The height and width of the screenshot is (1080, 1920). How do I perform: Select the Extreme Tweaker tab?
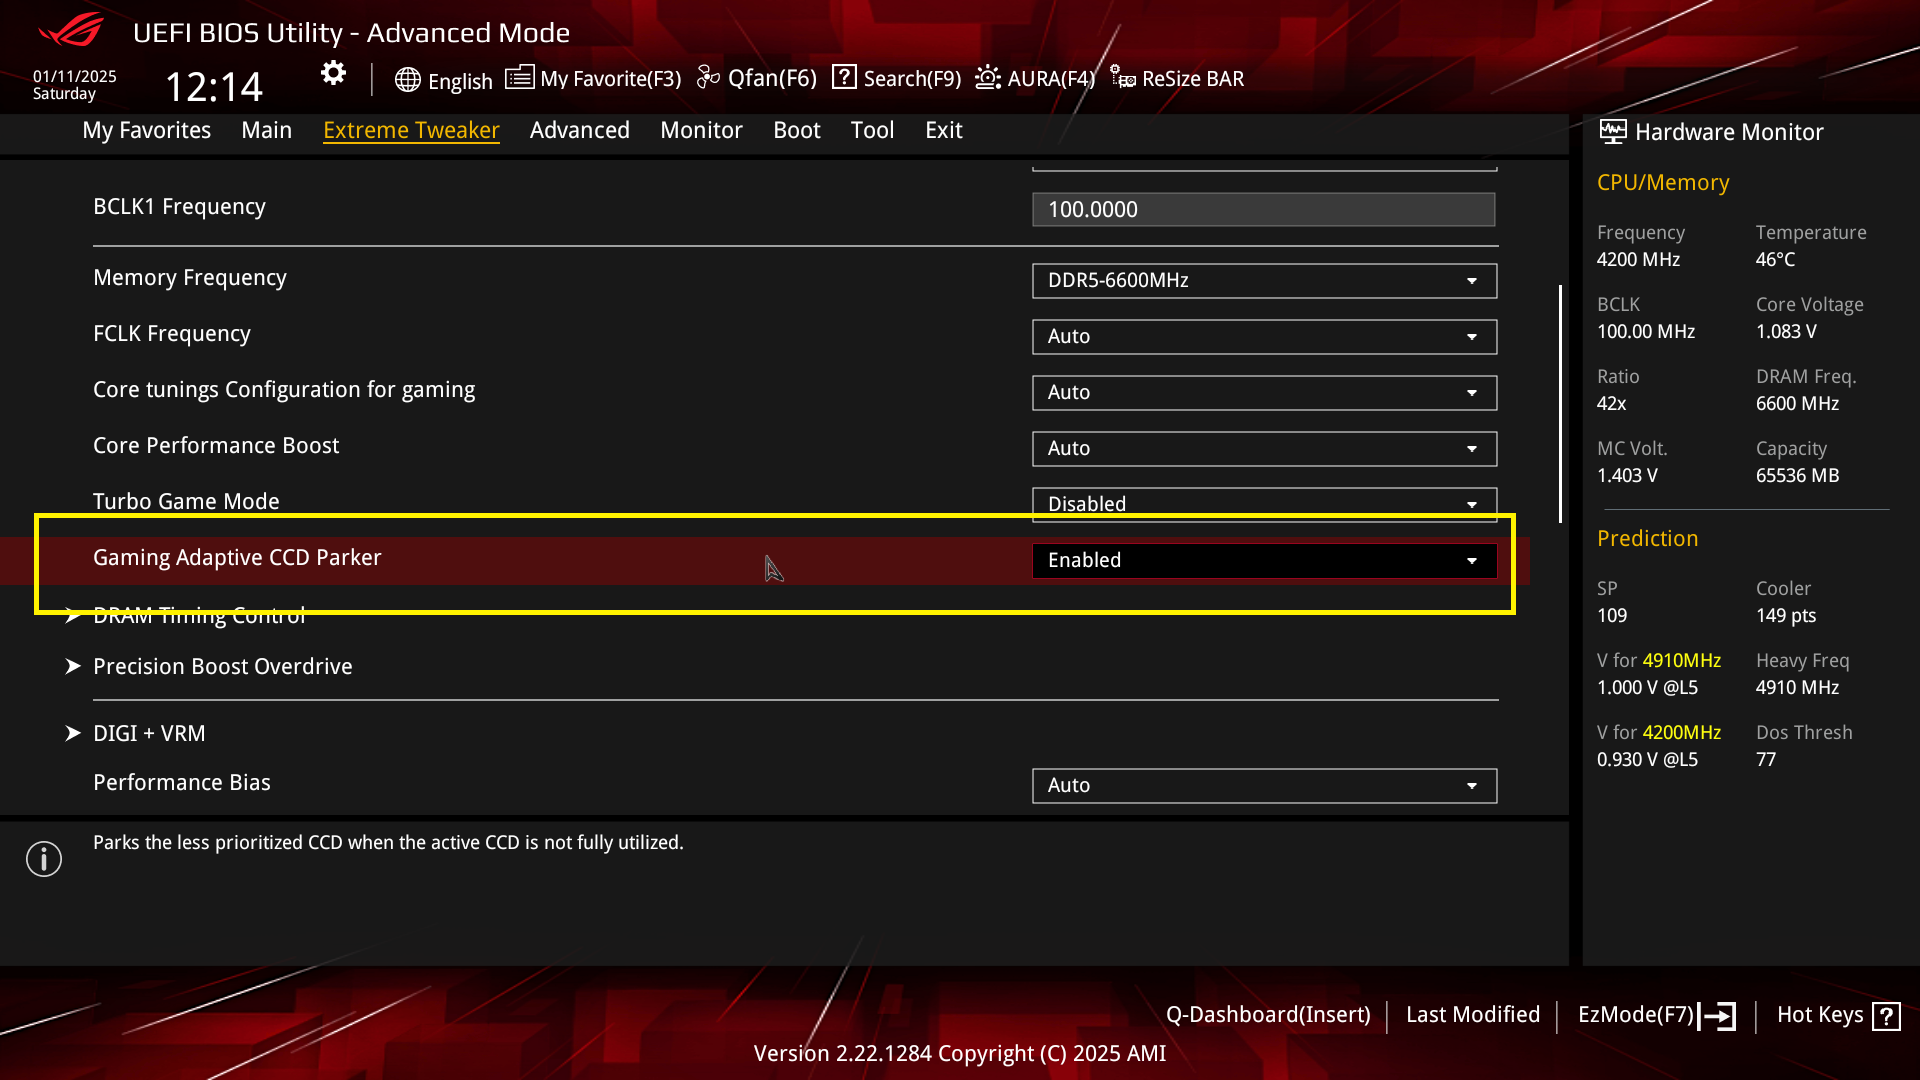click(411, 130)
